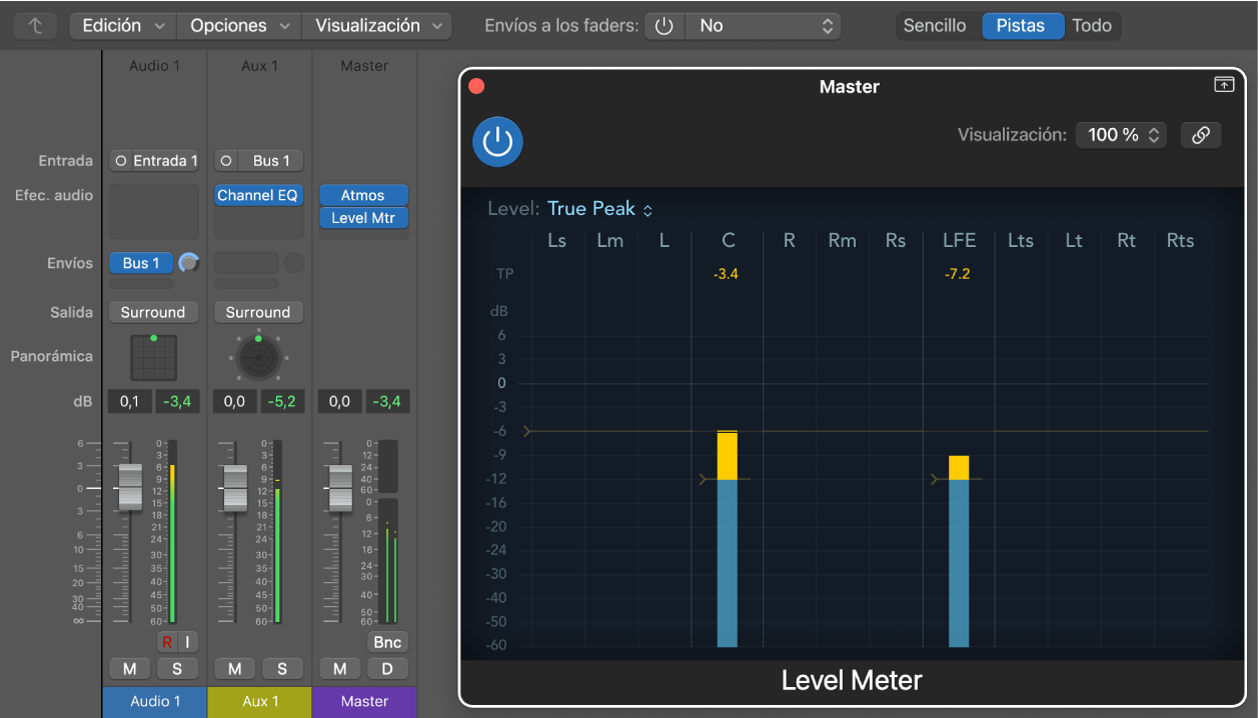1258x718 pixels.
Task: Open the Channel EQ plug-in on Aux 1
Action: point(259,195)
